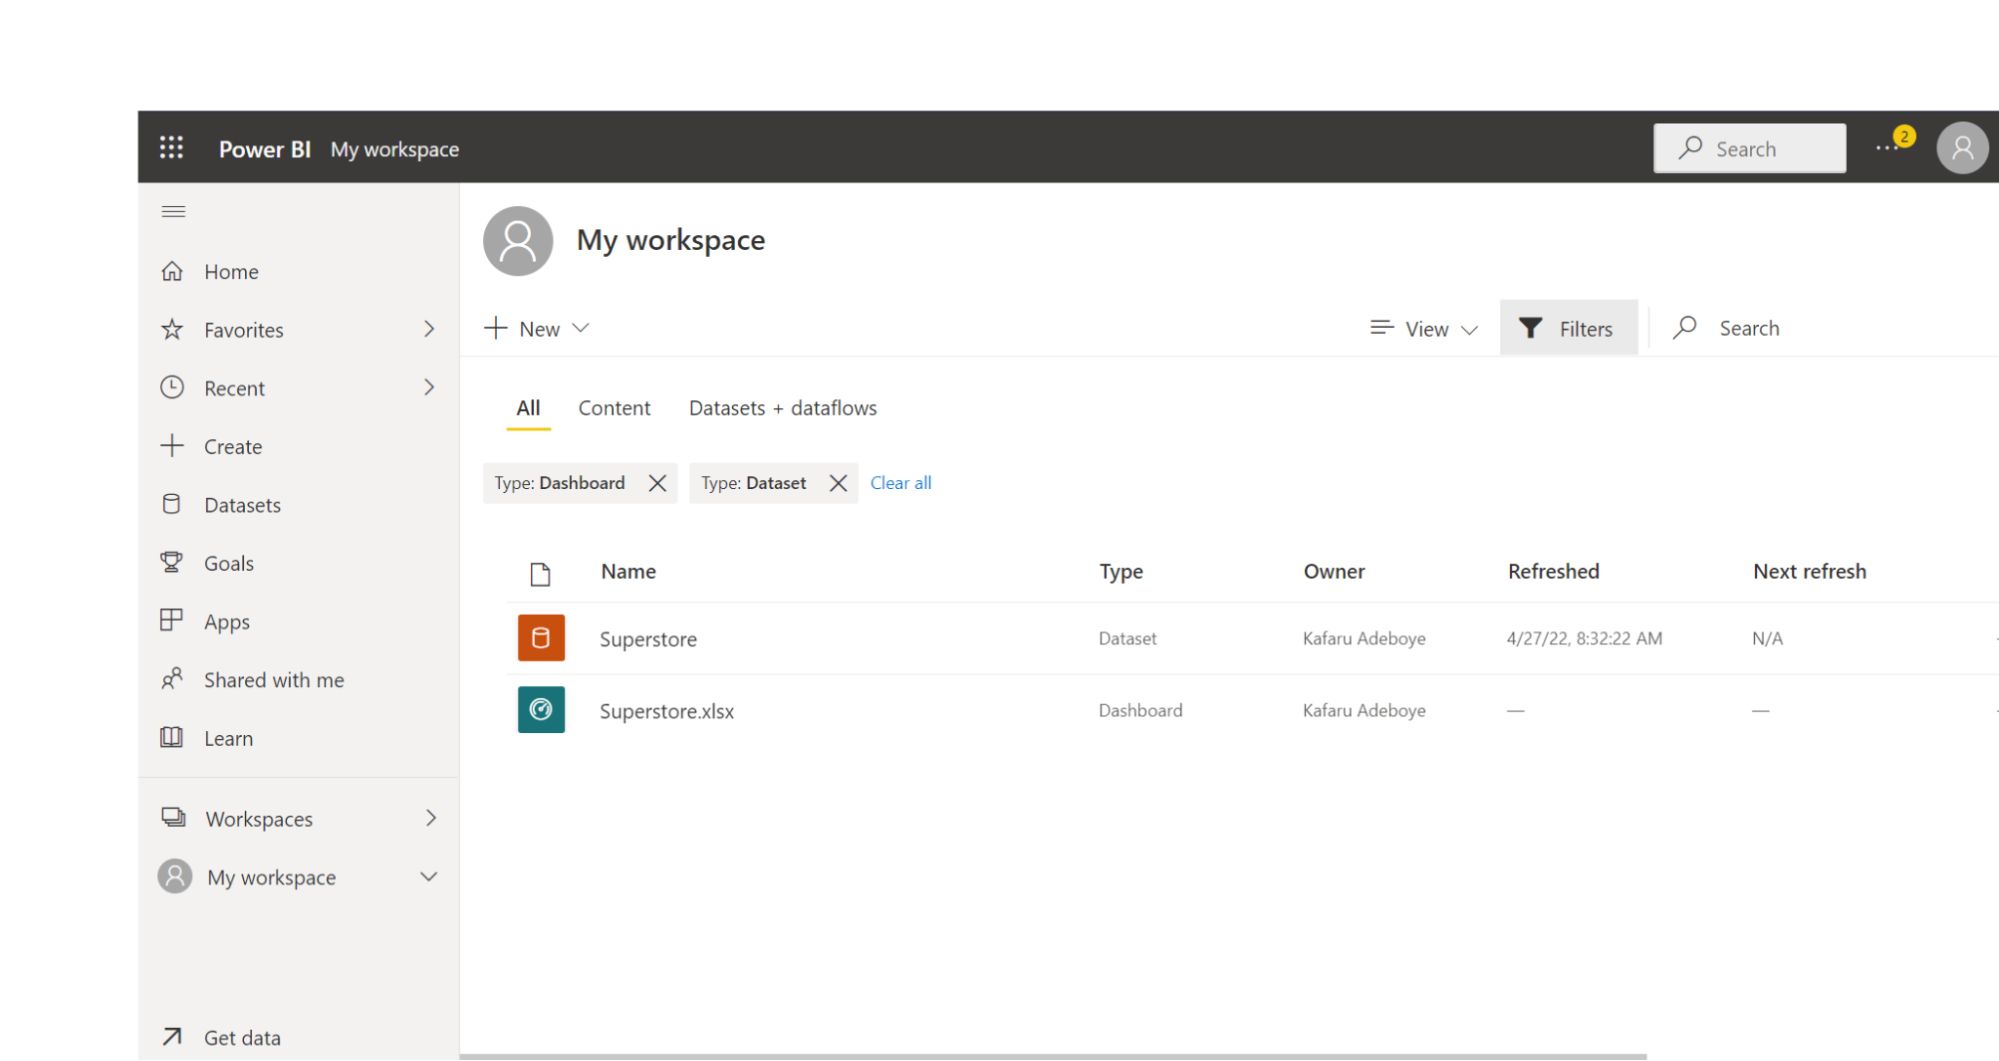Click the magnifier icon beside workspace Search
This screenshot has height=1061, width=1999.
point(1685,327)
